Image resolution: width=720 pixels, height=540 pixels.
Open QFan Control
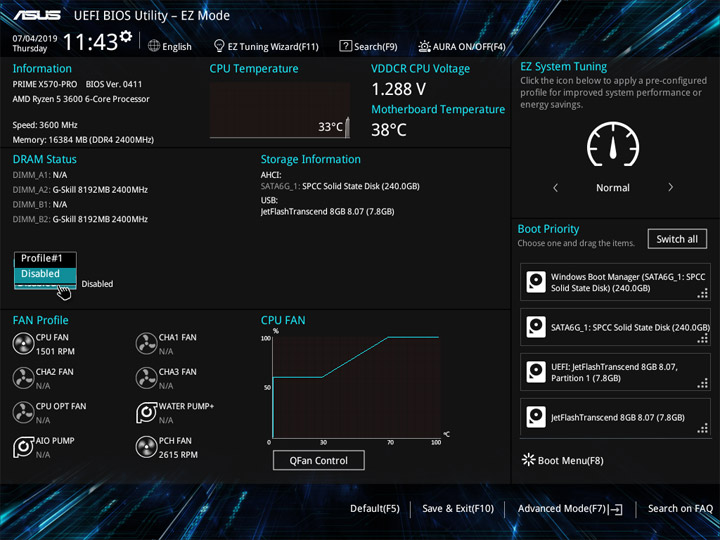319,460
